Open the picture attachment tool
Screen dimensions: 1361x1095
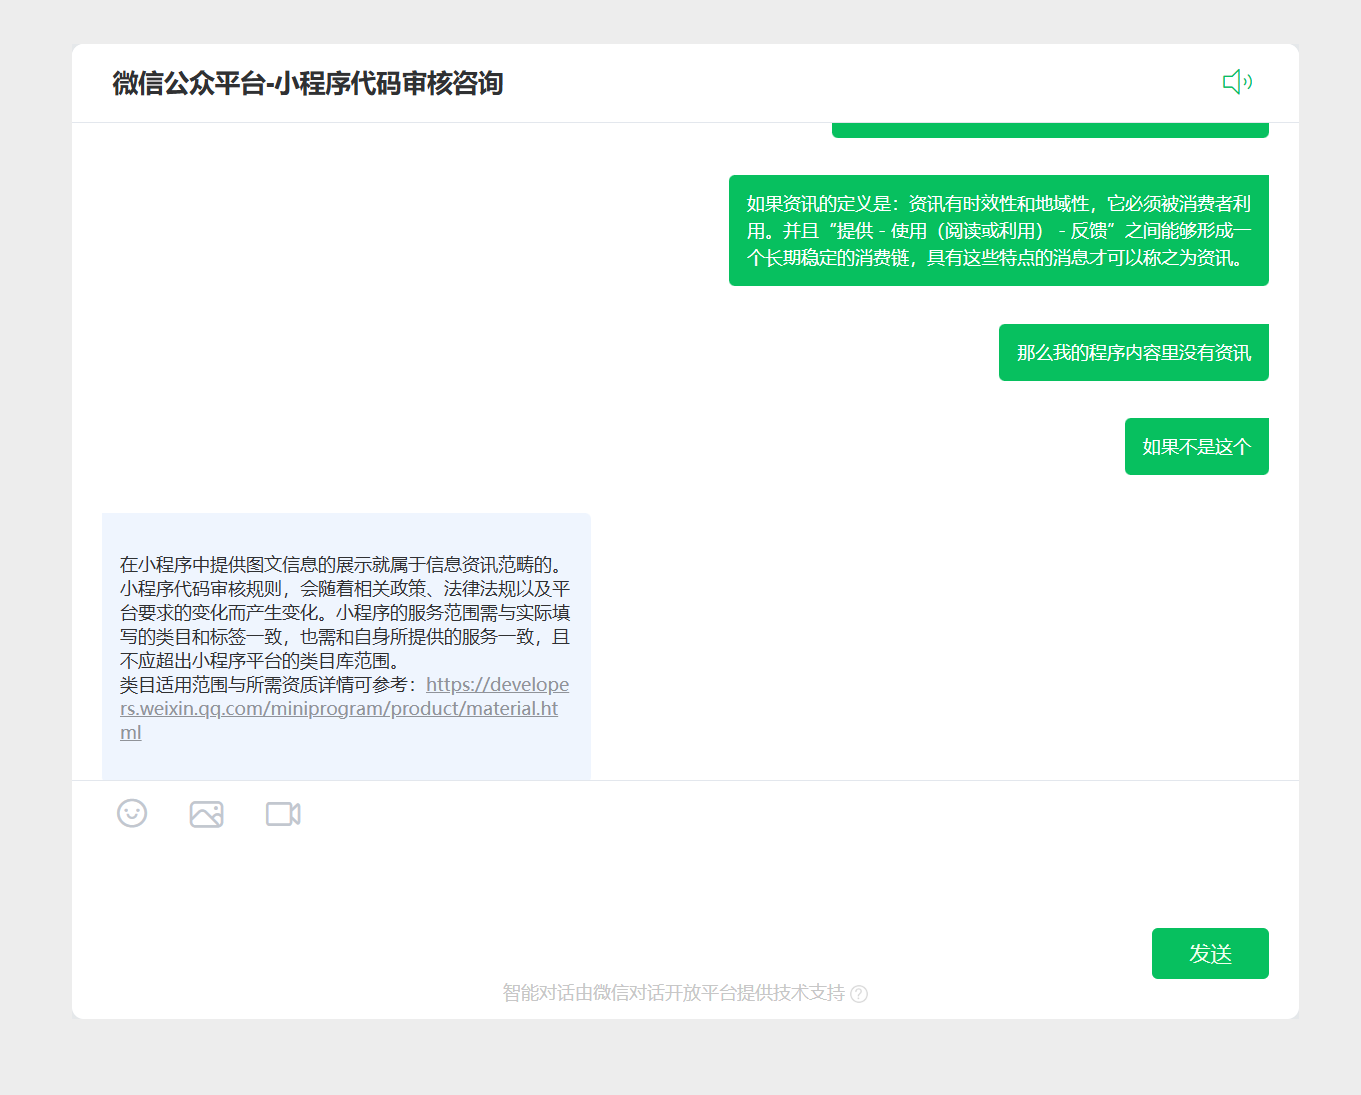206,813
